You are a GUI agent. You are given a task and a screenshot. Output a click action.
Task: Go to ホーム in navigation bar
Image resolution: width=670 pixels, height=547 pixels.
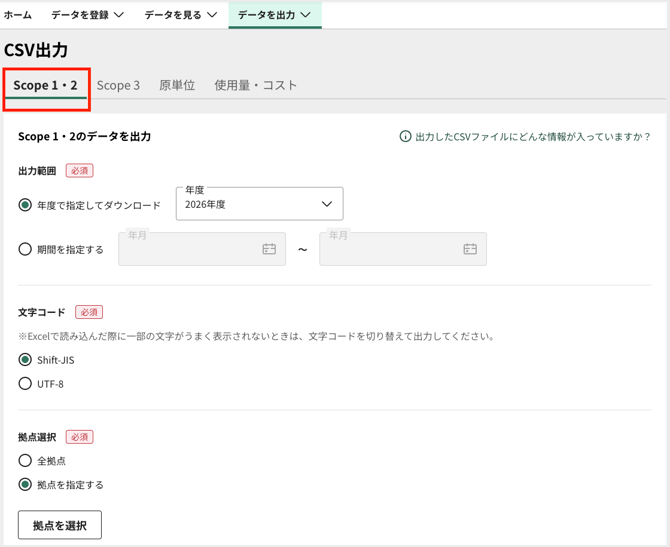point(18,15)
